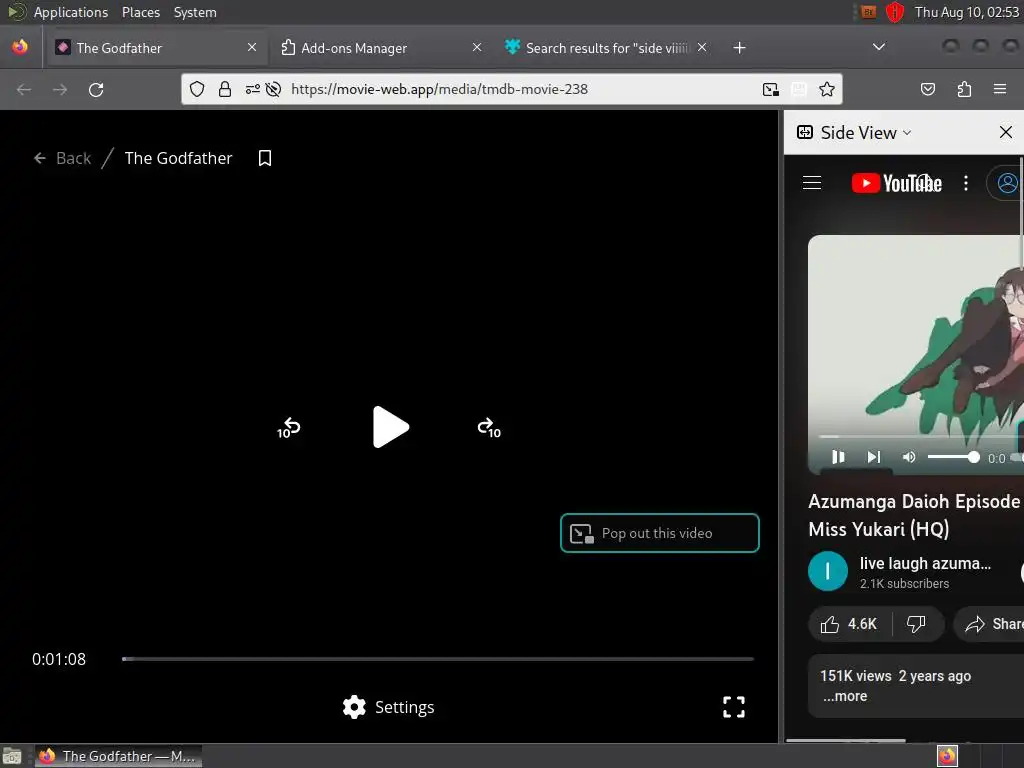
Task: Go back via the Back arrow link
Action: pyautogui.click(x=62, y=158)
